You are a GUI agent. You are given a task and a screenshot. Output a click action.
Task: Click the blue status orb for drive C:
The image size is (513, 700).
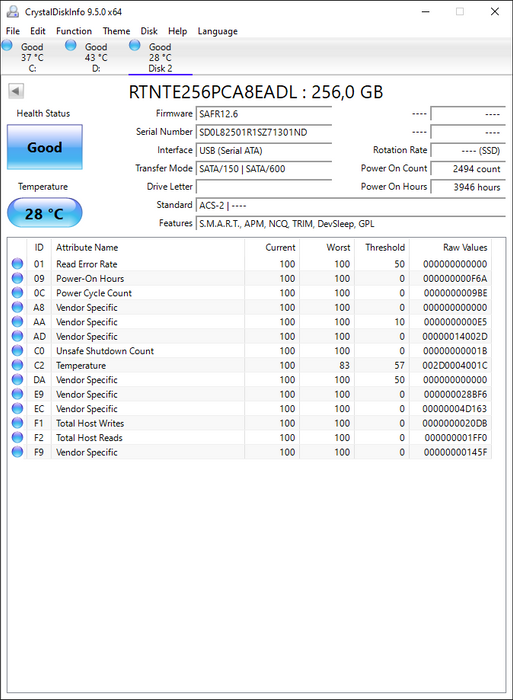click(7, 45)
